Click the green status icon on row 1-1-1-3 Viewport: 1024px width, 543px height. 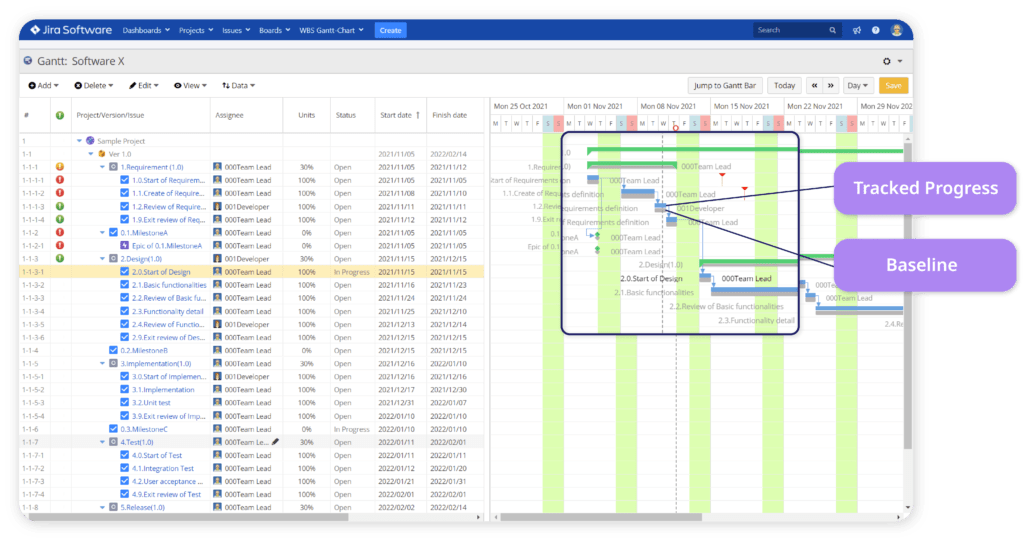59,206
